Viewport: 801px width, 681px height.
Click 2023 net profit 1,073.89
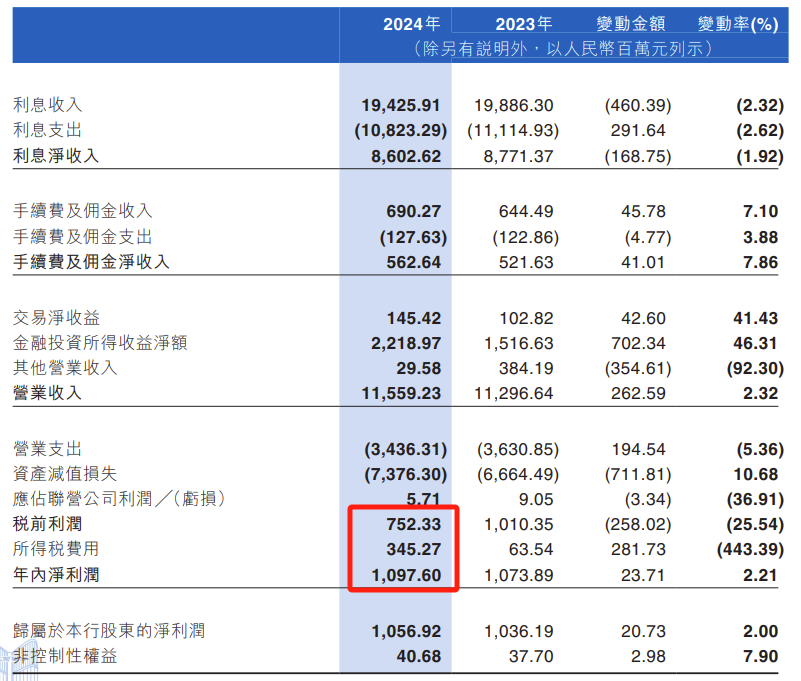(x=519, y=575)
